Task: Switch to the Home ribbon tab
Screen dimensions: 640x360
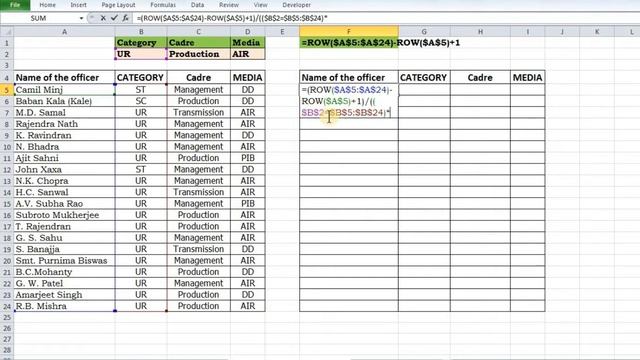Action: click(47, 5)
